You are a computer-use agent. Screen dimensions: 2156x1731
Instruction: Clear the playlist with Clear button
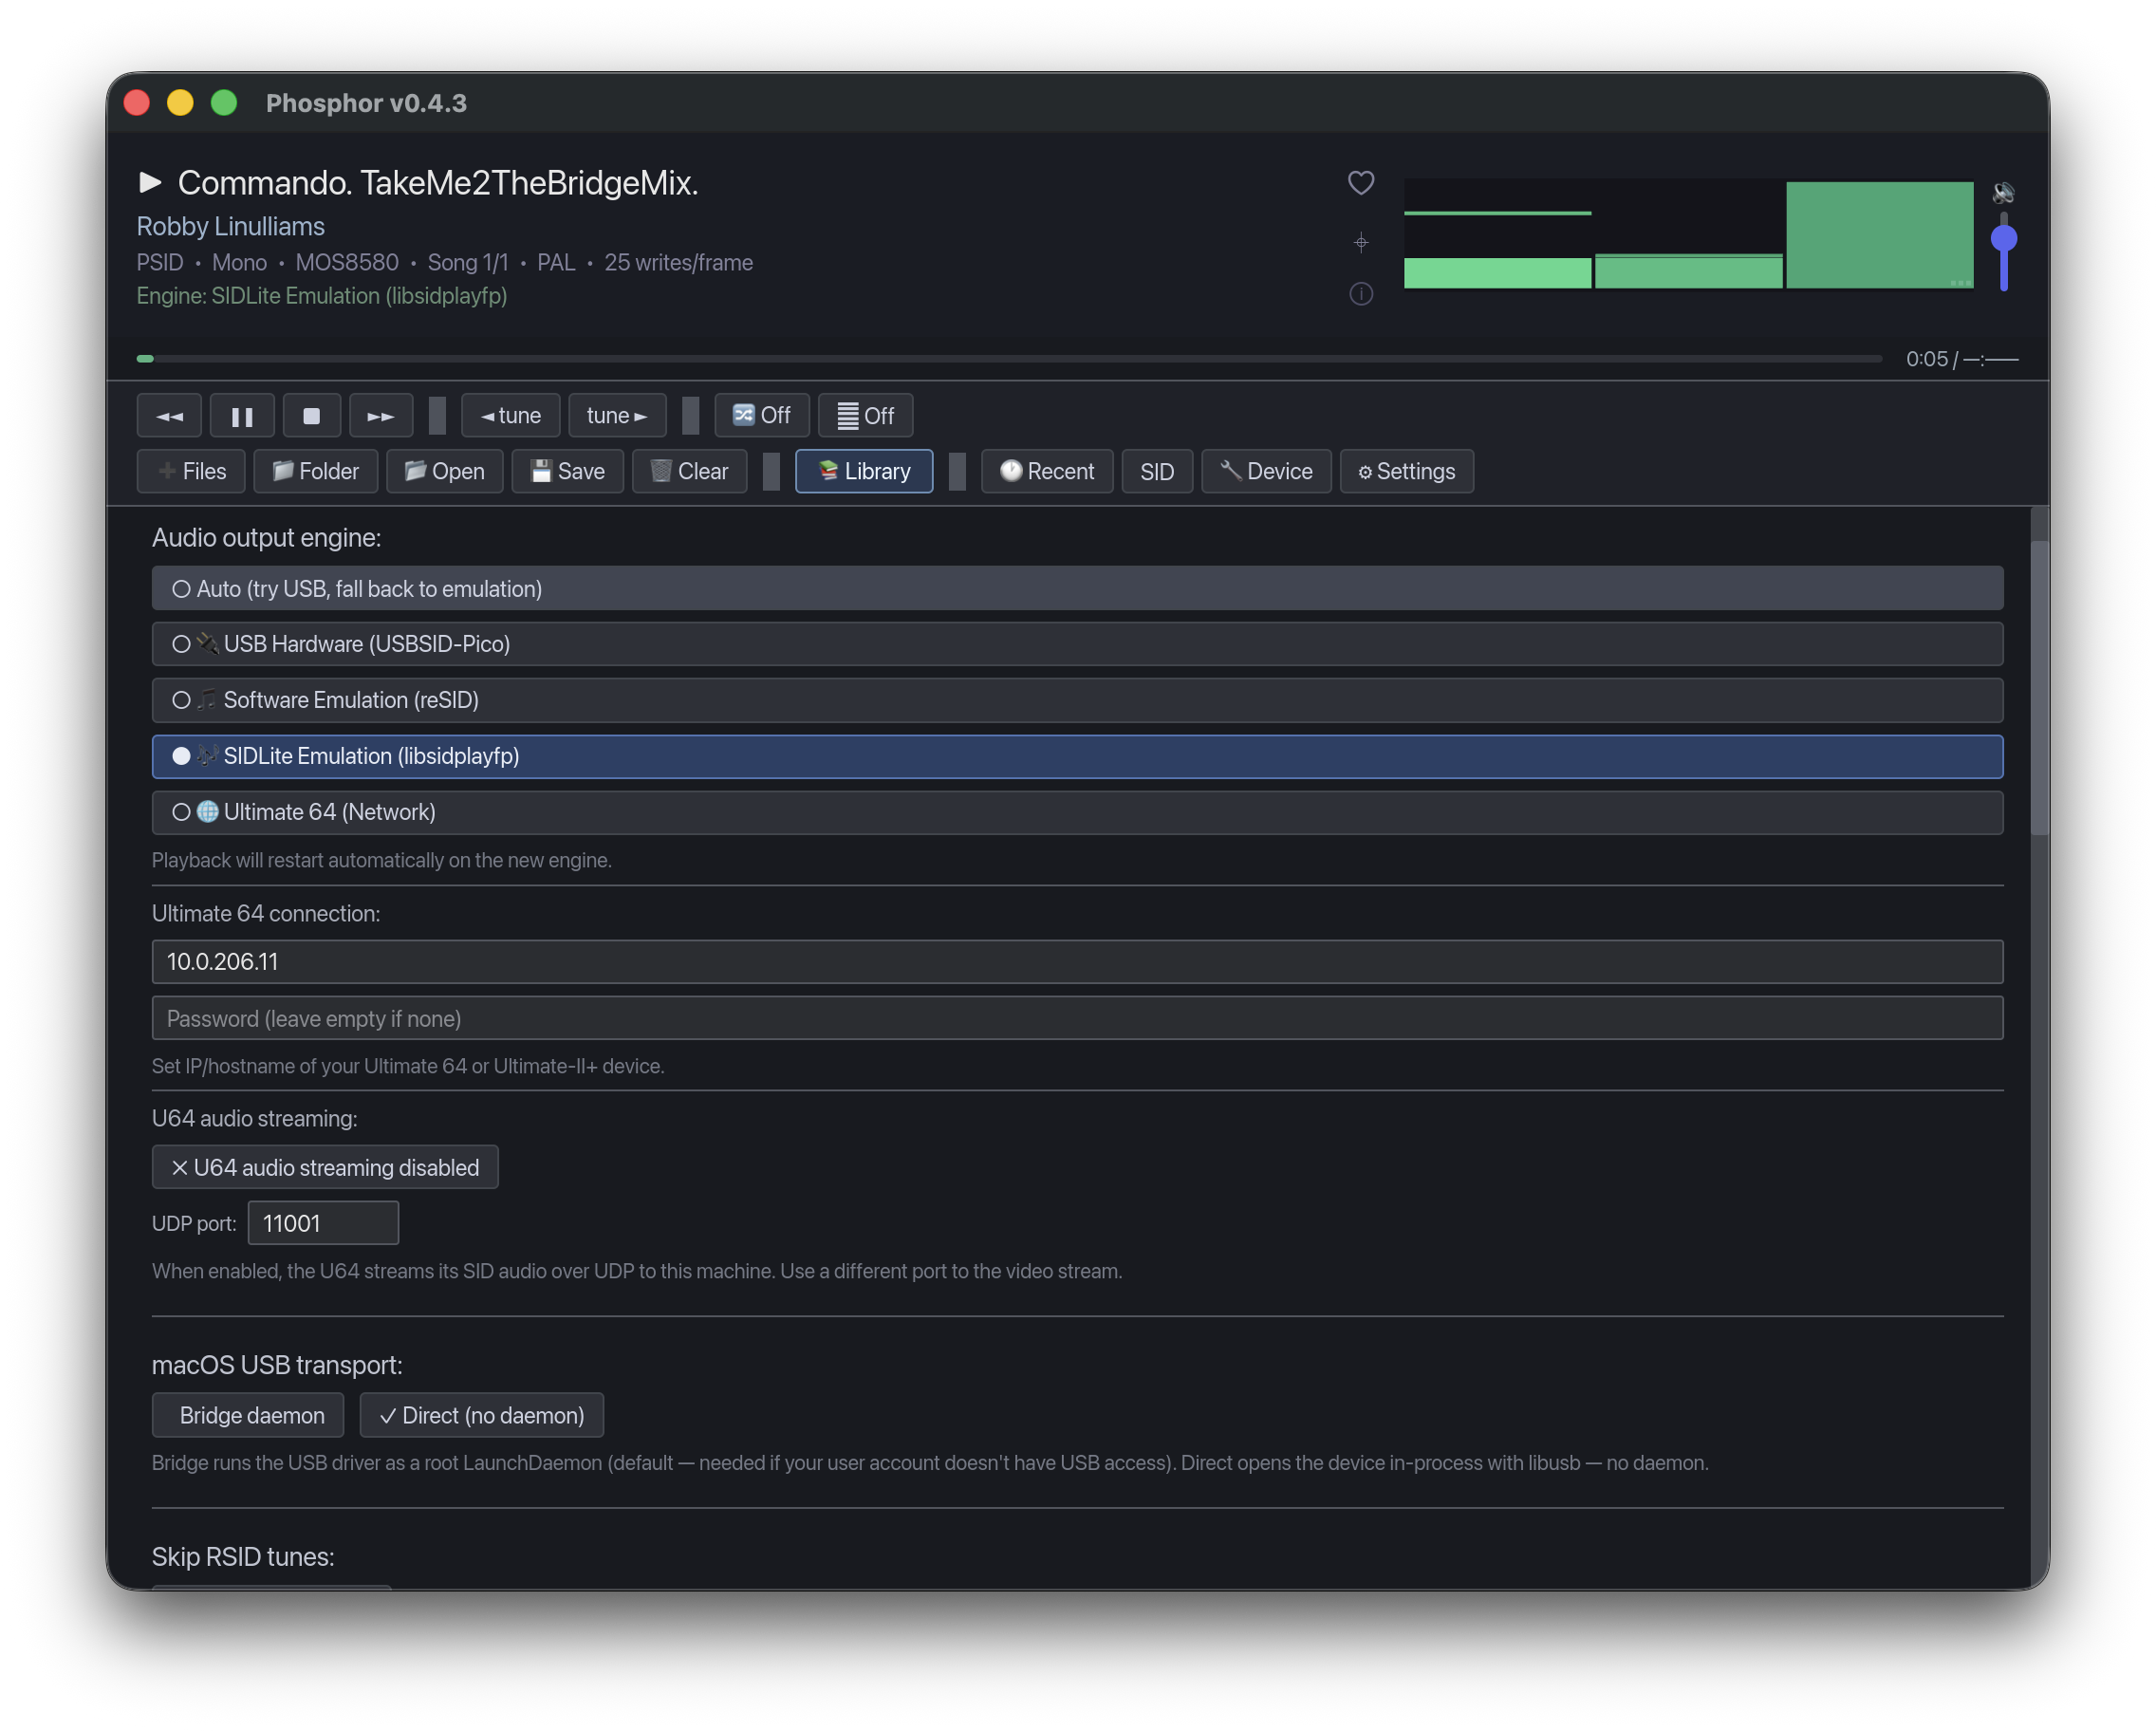(690, 472)
